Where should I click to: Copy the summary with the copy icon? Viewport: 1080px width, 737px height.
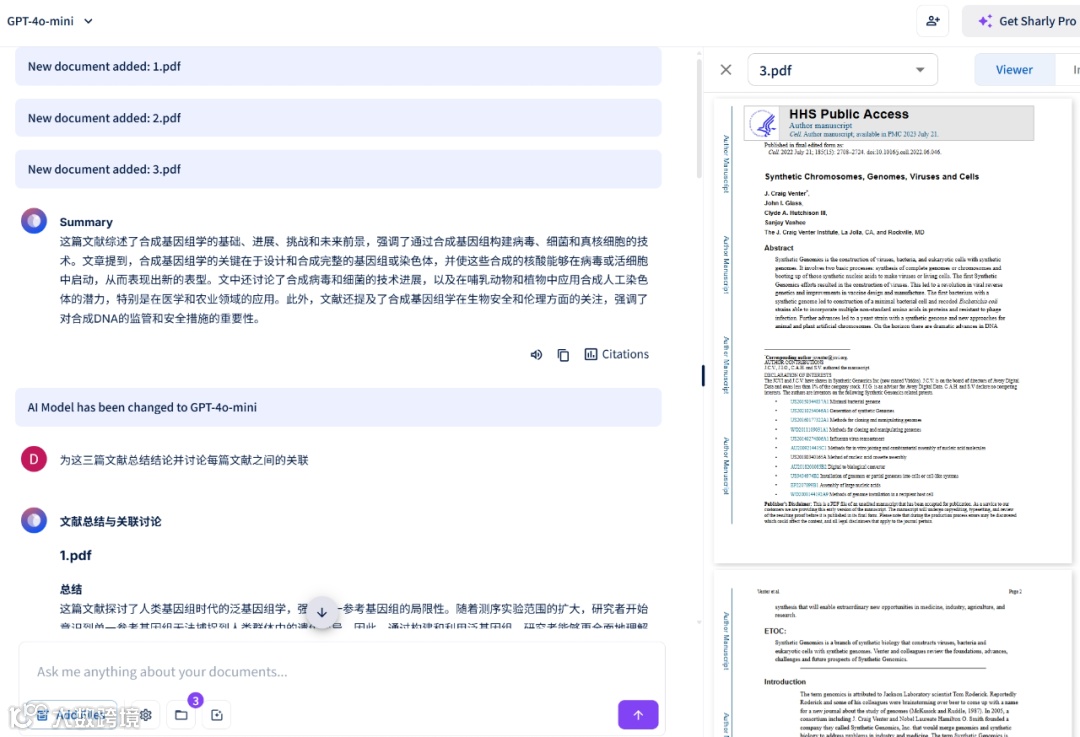click(563, 355)
